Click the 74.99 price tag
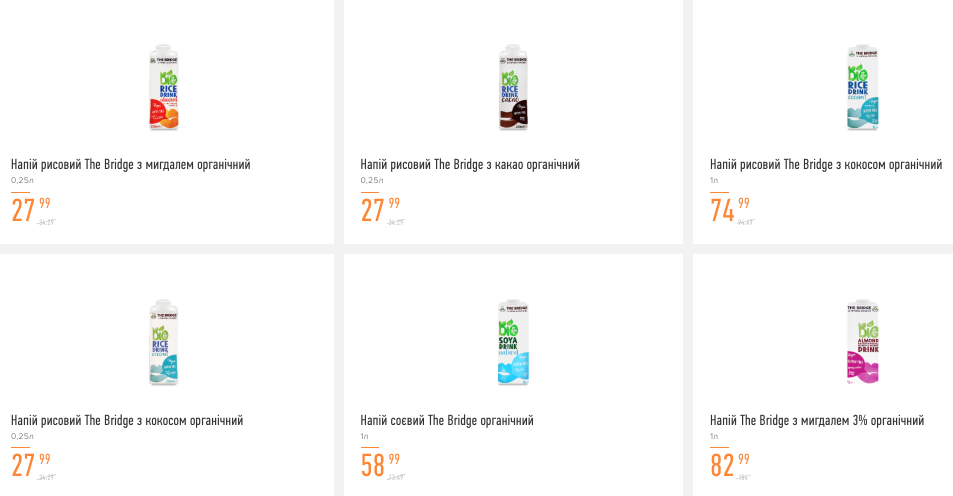Screen dimensions: 953x496 coord(729,210)
